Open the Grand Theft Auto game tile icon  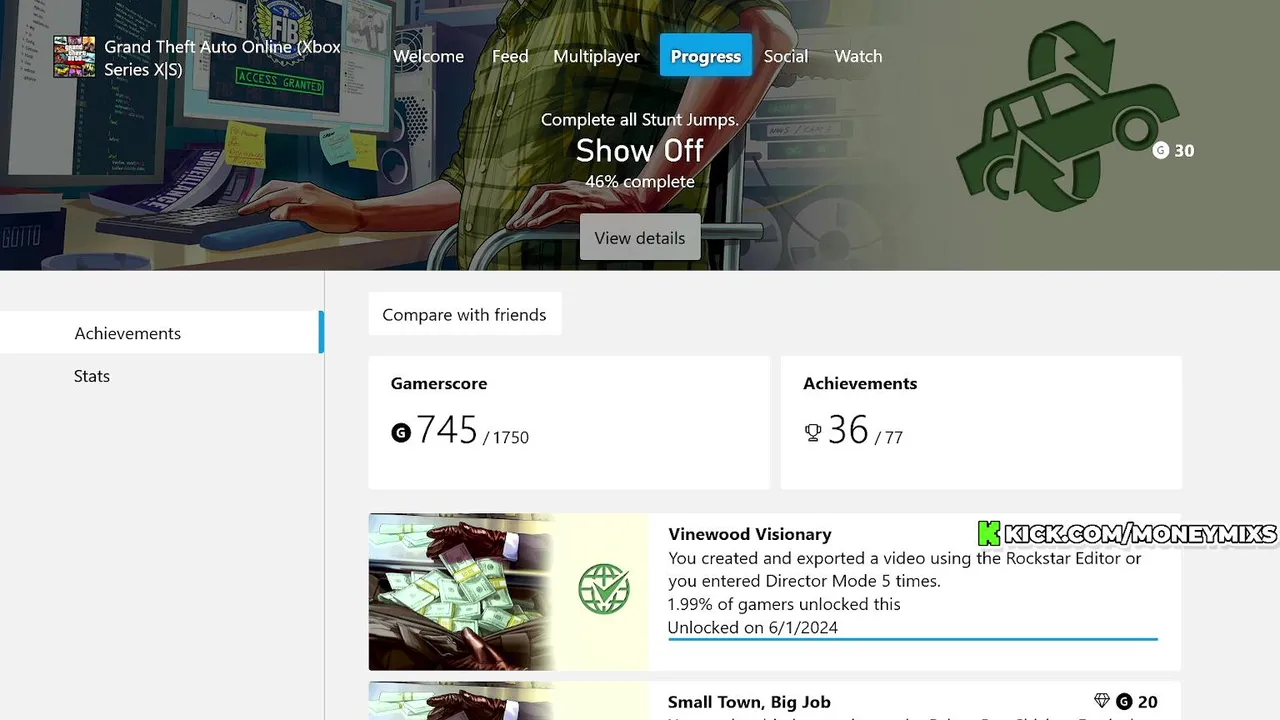74,57
